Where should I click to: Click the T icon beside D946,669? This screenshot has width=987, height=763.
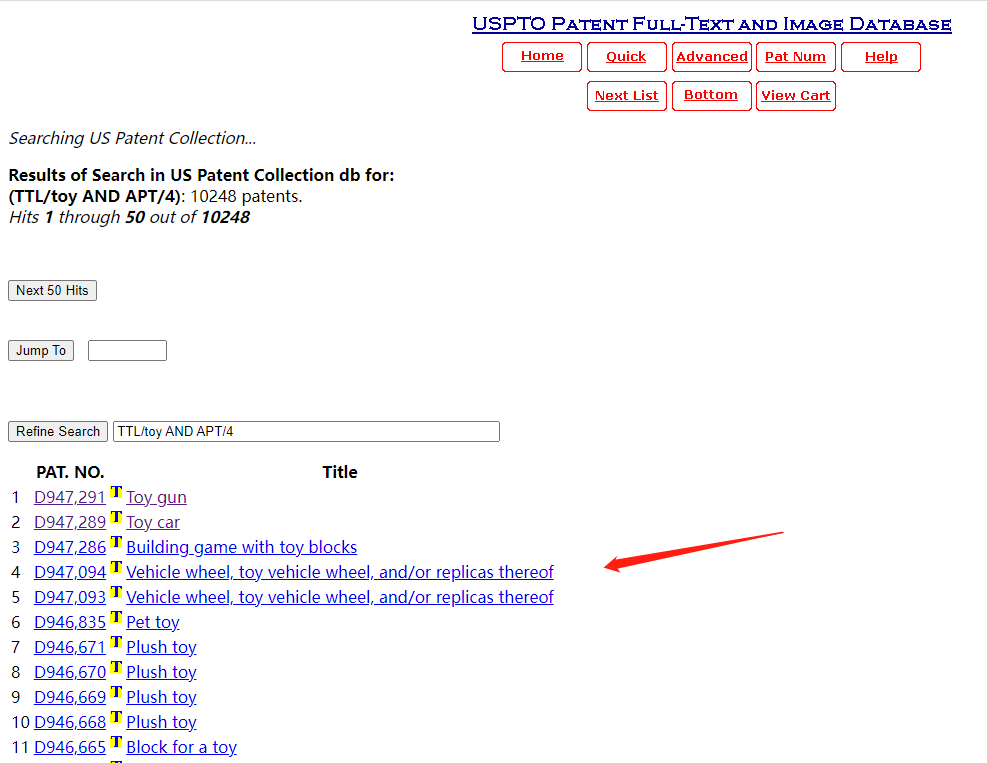[116, 692]
